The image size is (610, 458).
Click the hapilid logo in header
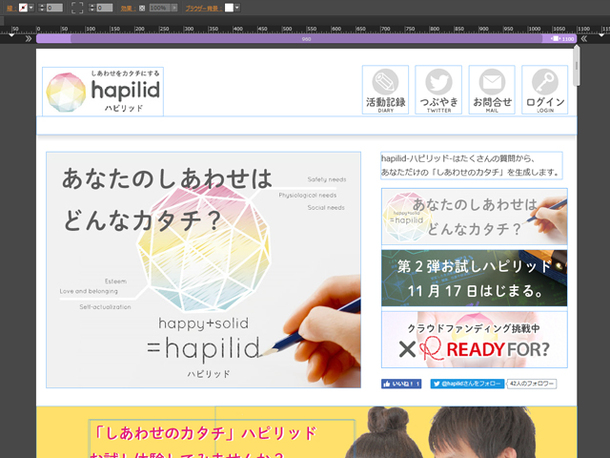(103, 92)
